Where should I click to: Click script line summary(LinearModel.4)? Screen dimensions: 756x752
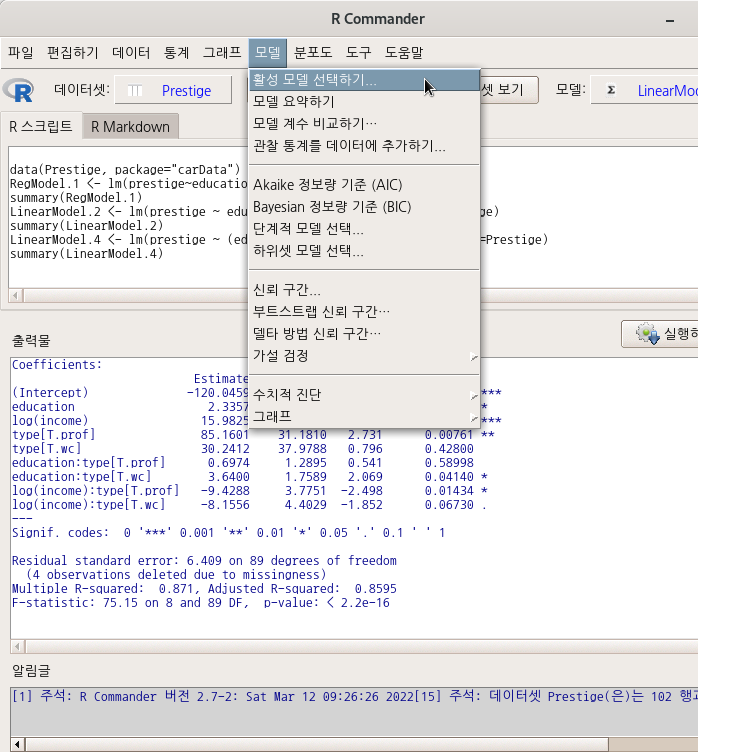pyautogui.click(x=87, y=254)
